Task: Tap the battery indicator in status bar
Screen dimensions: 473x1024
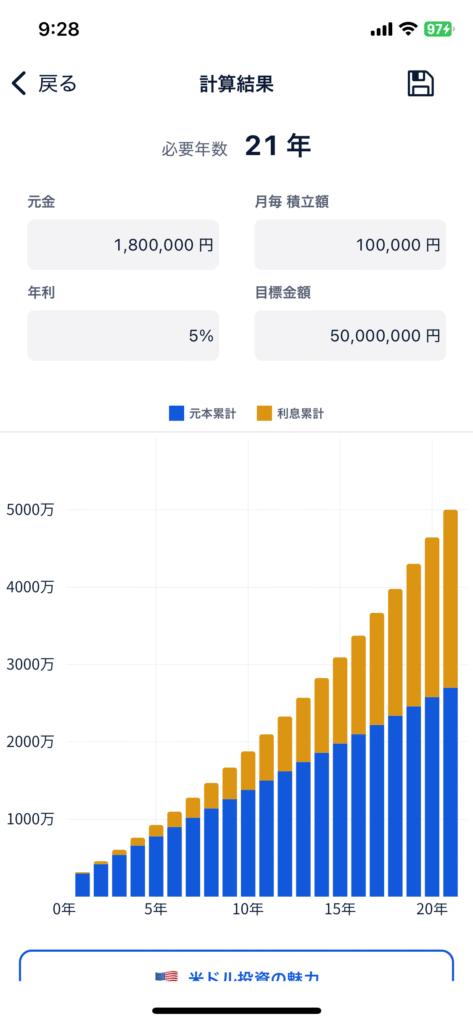Action: [x=437, y=29]
